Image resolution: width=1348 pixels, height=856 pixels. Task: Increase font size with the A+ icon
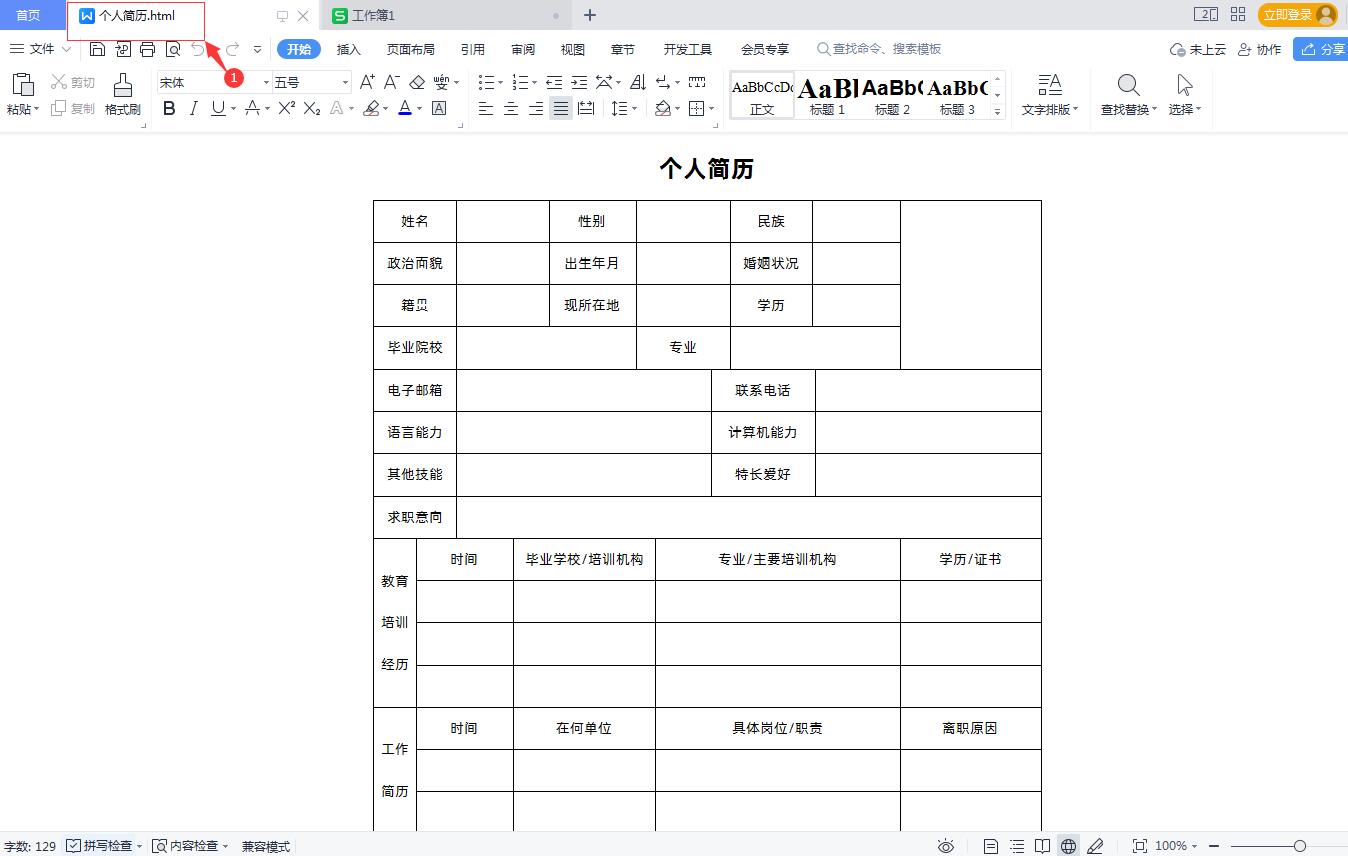coord(366,82)
